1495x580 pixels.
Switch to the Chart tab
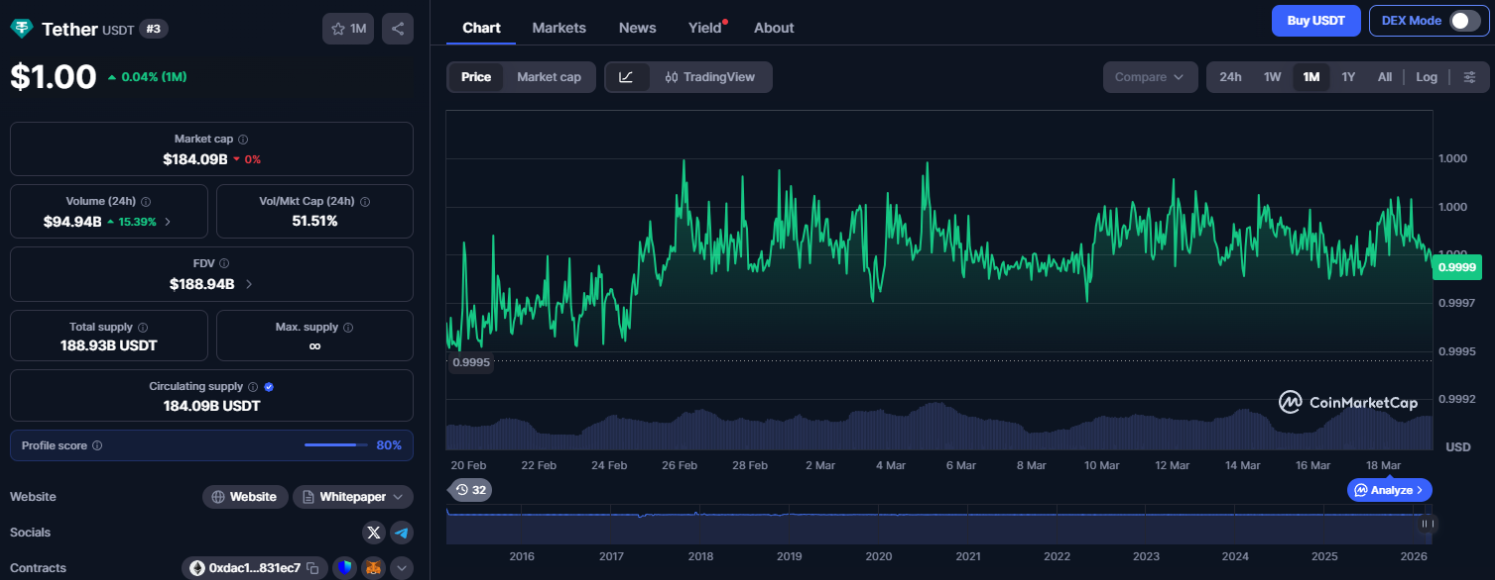(x=481, y=28)
